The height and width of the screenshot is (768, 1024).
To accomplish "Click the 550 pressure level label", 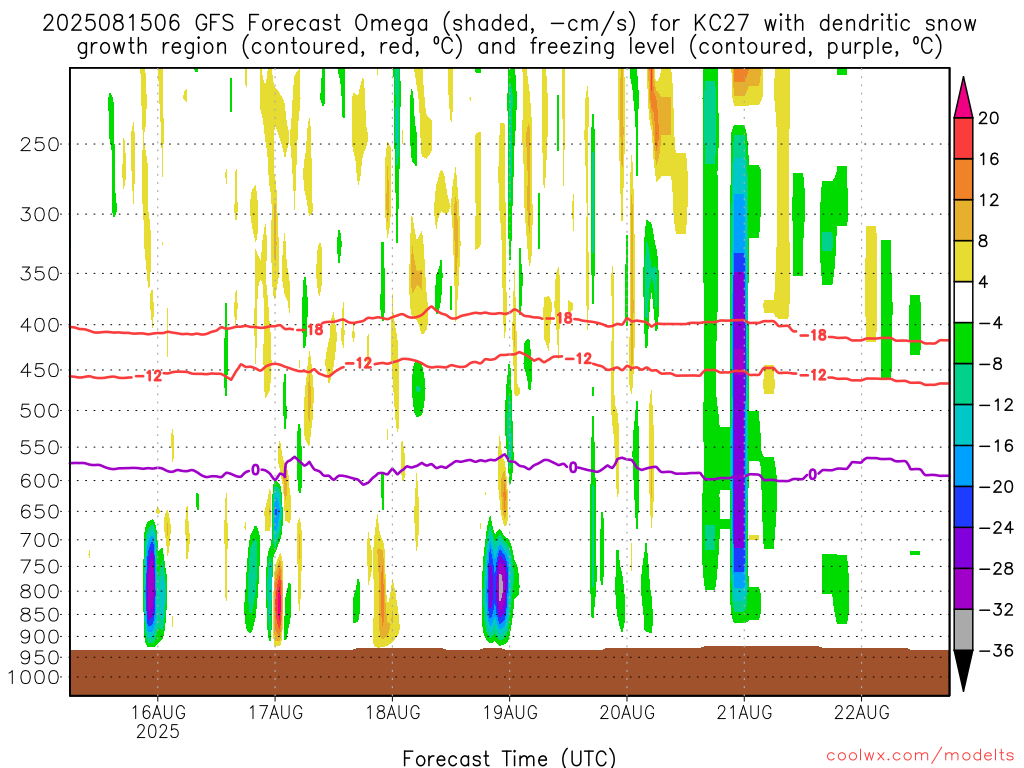I will 40,447.
